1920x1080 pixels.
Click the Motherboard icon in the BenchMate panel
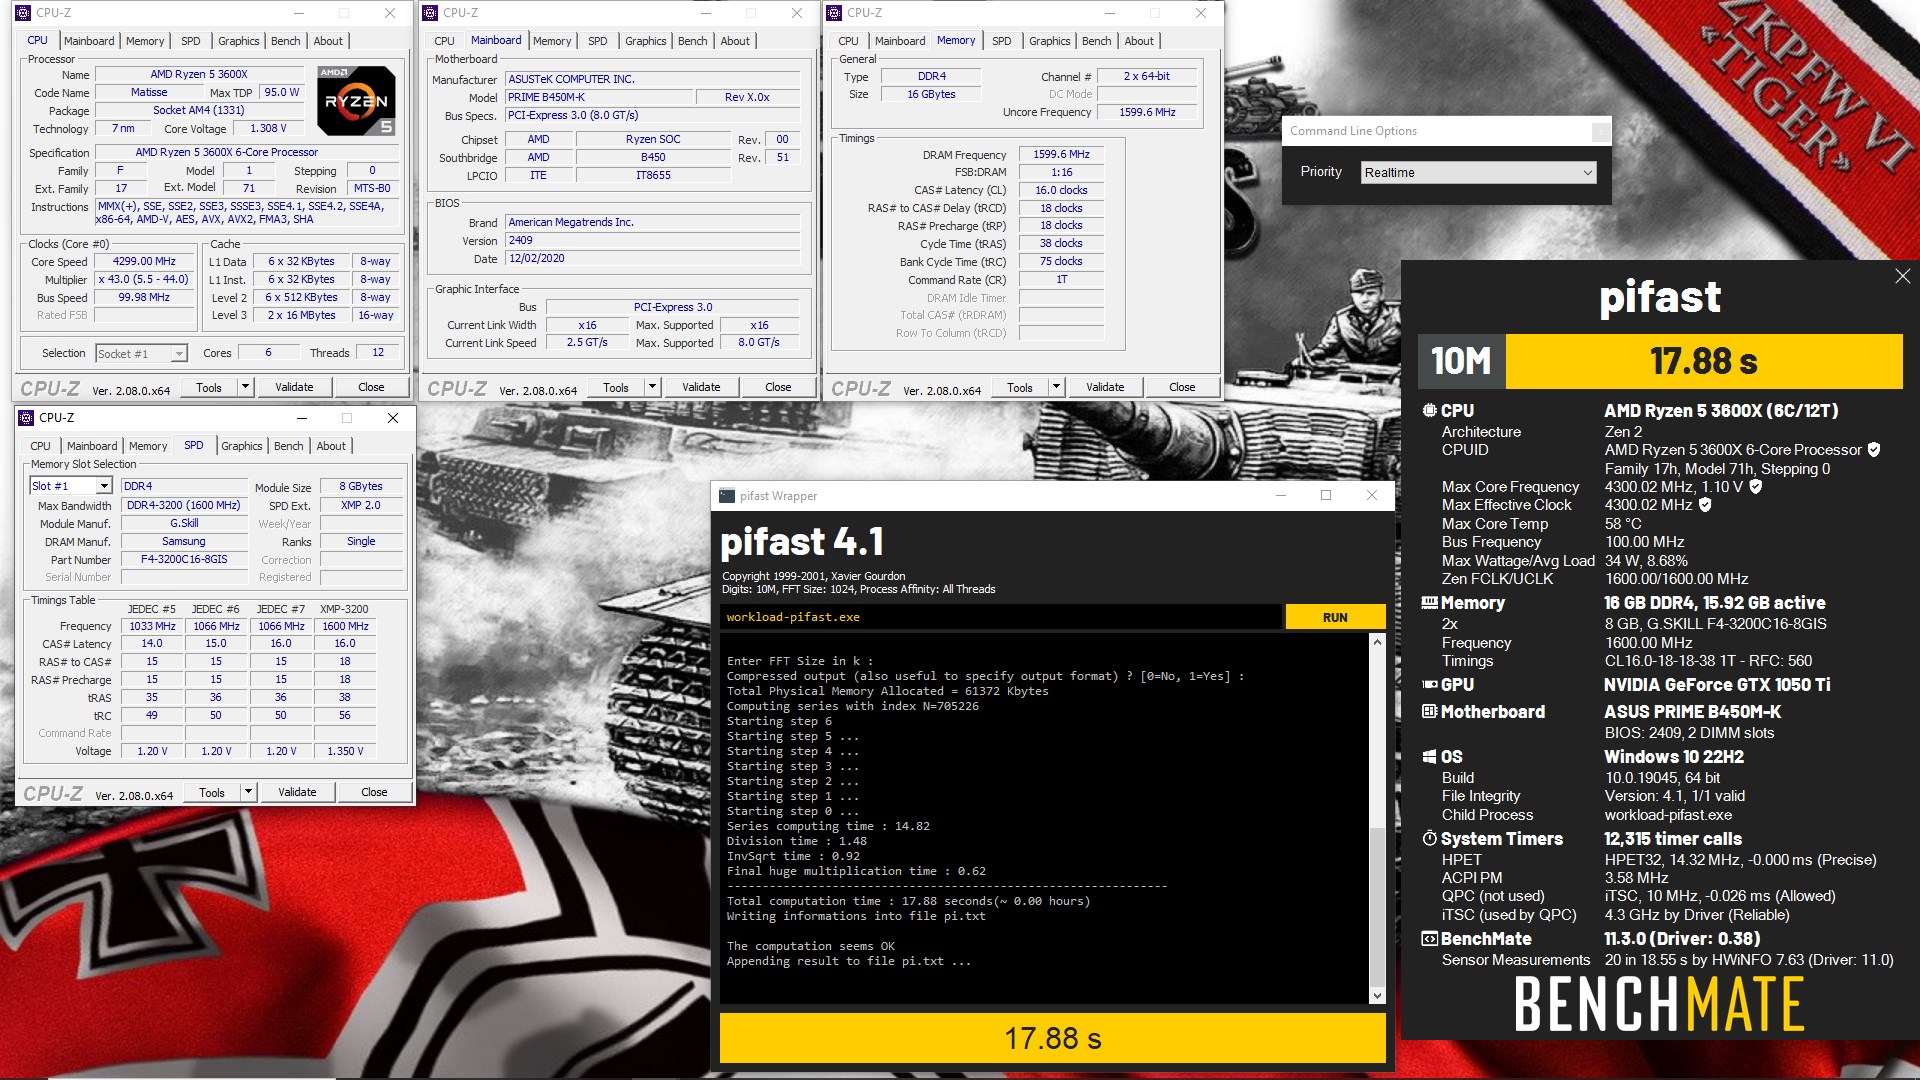click(1430, 712)
